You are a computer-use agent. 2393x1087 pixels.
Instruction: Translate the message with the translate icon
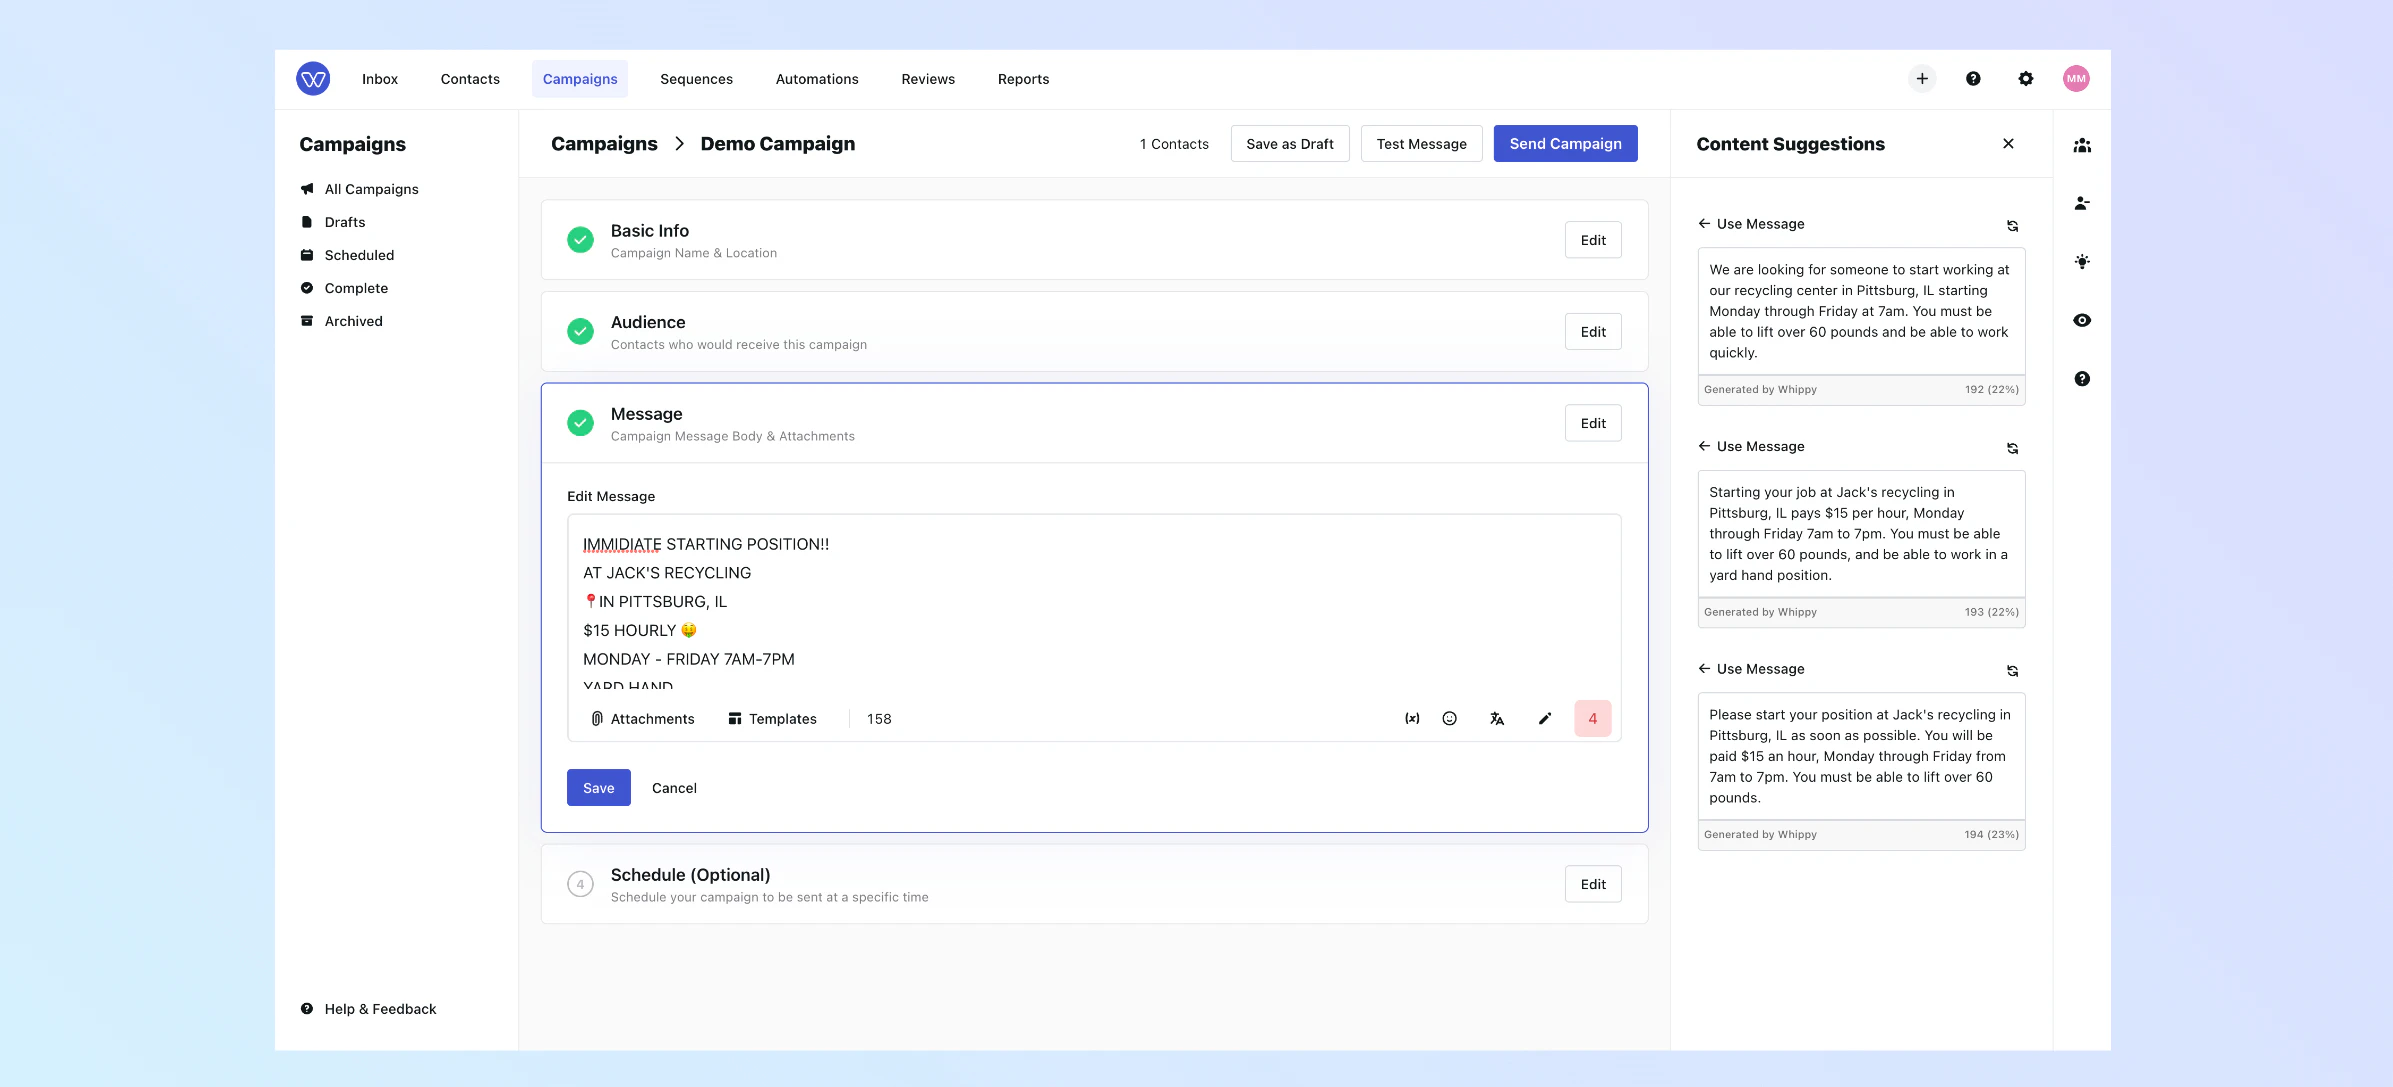click(1497, 718)
